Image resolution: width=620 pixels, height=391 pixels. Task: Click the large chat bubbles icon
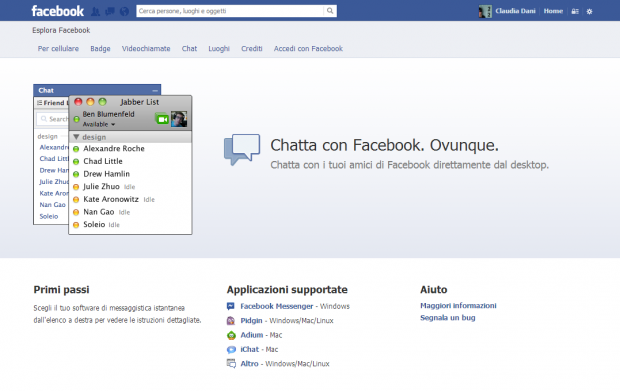click(242, 149)
